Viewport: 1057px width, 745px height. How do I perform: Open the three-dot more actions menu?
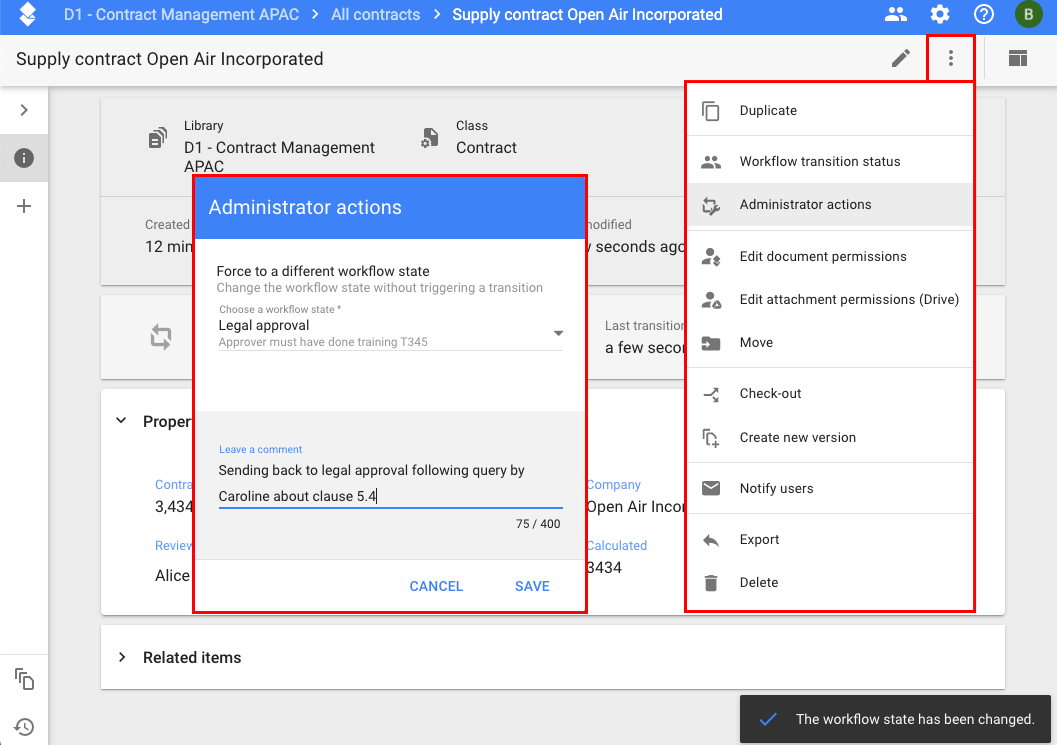950,59
